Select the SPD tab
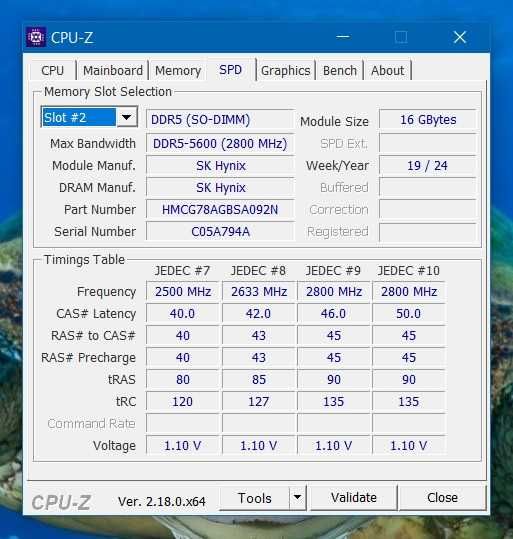This screenshot has width=513, height=539. point(230,70)
